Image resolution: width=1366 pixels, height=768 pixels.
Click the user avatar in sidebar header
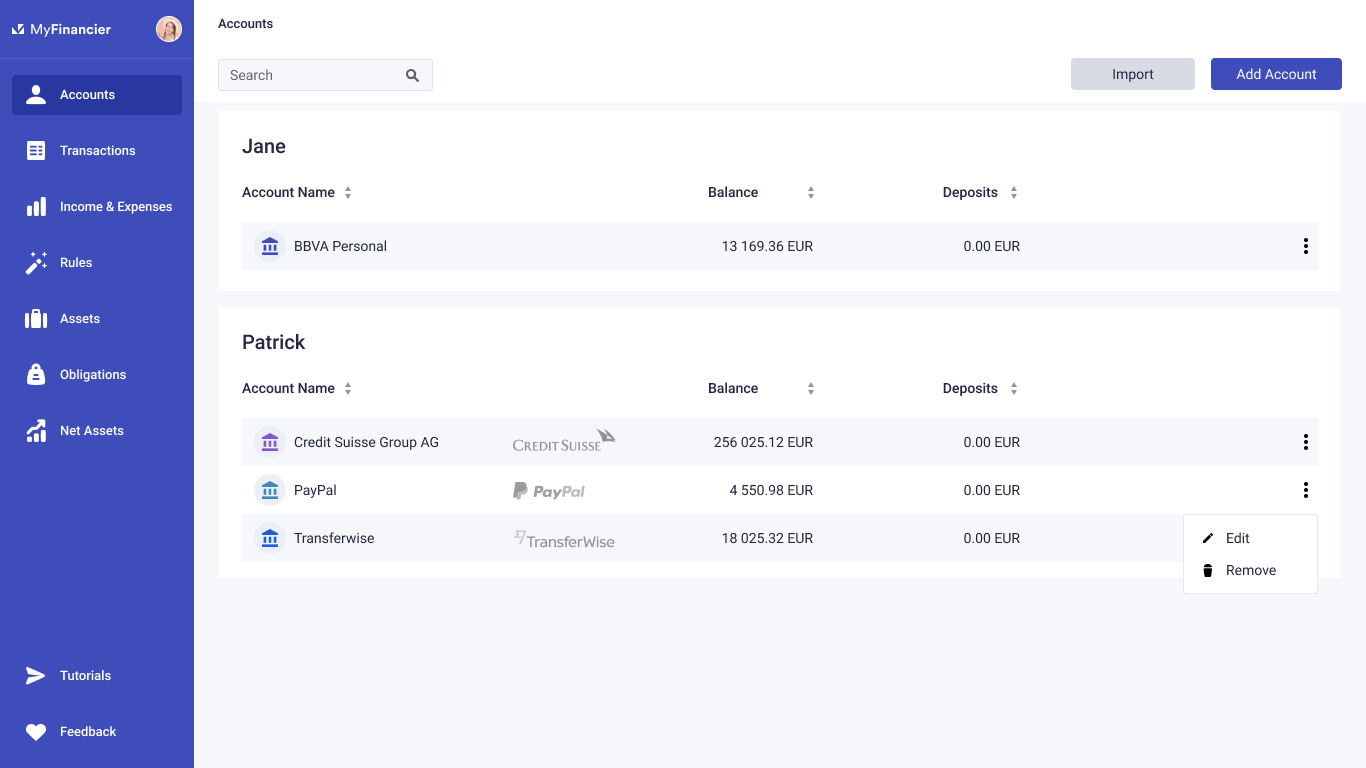[169, 29]
